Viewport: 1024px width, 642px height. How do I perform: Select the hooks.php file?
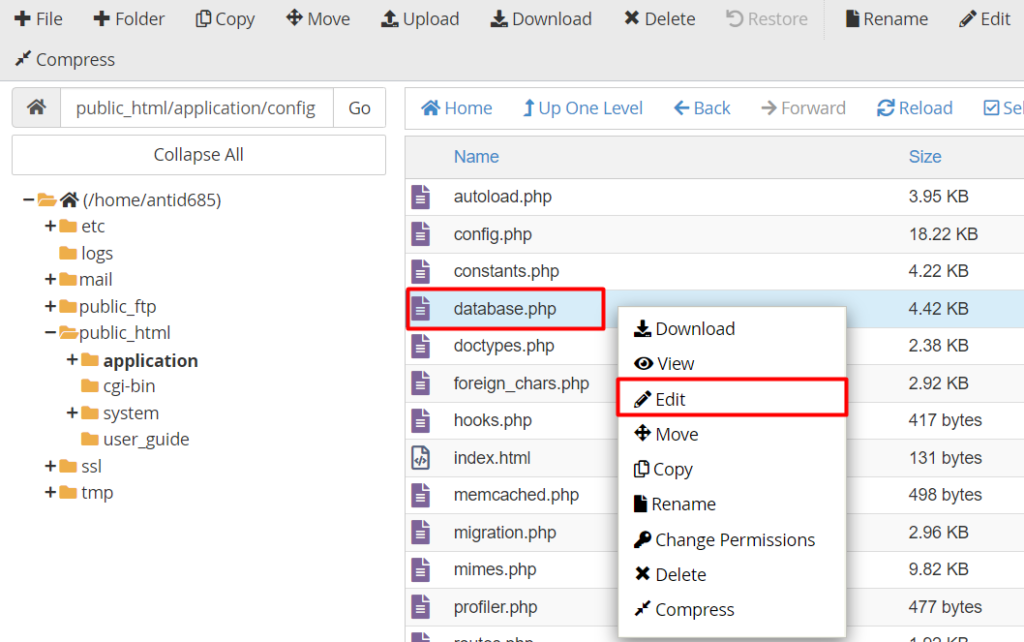point(492,420)
